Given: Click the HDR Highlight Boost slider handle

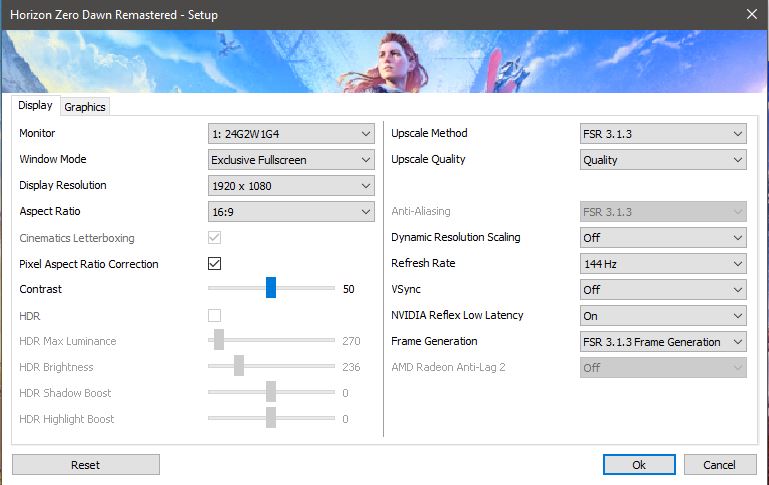Looking at the screenshot, I should coord(271,417).
